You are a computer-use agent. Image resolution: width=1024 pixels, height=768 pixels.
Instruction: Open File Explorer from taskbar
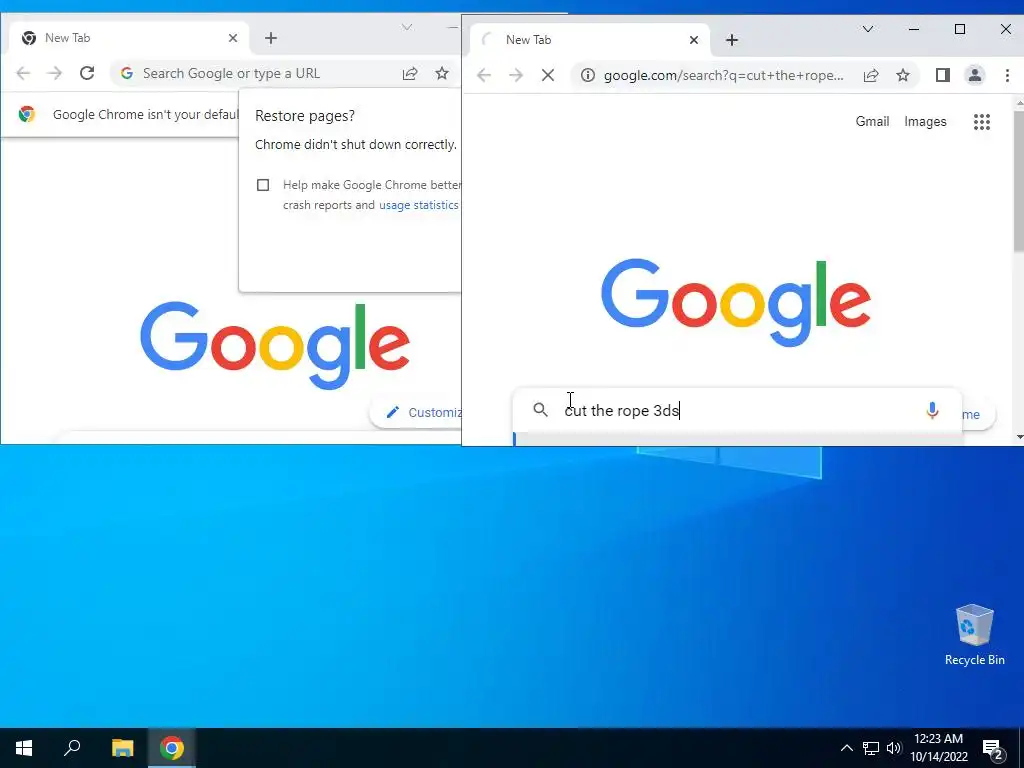(122, 748)
